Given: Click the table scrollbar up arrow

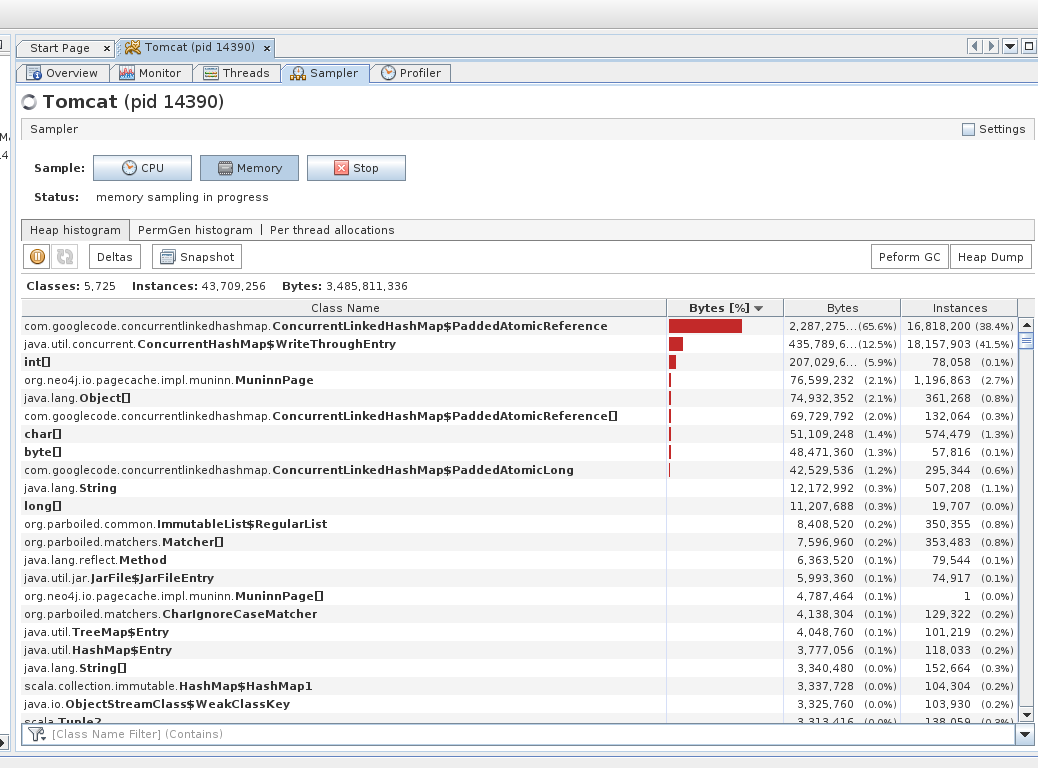Looking at the screenshot, I should pyautogui.click(x=1027, y=325).
